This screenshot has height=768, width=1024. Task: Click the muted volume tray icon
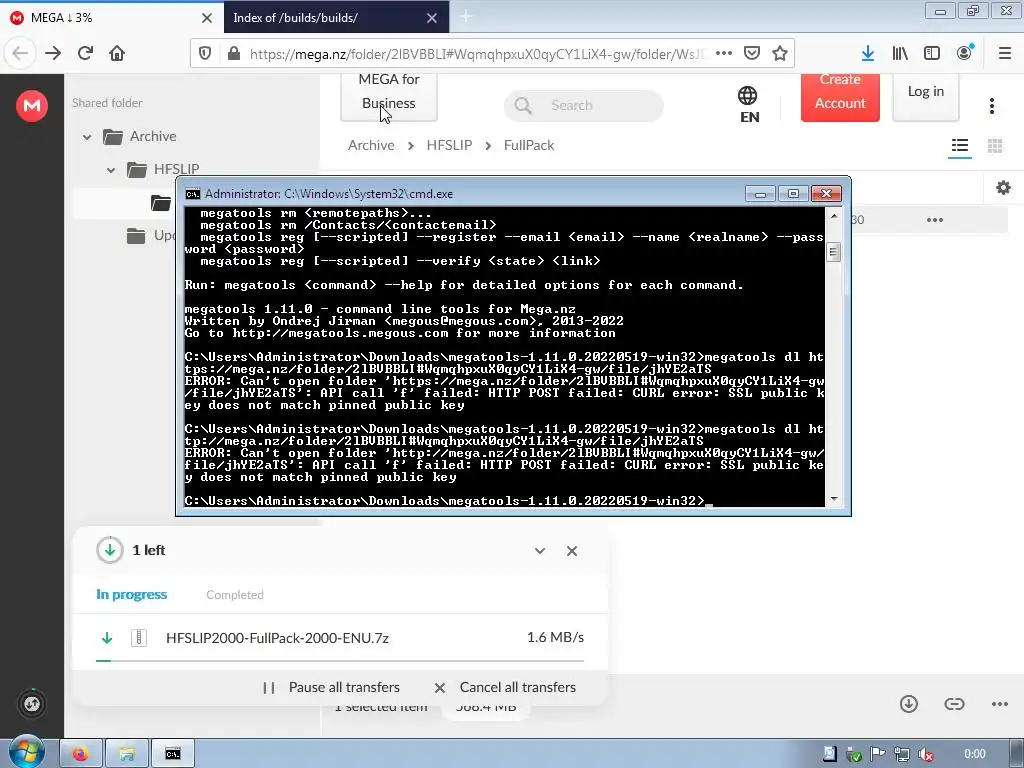point(925,754)
